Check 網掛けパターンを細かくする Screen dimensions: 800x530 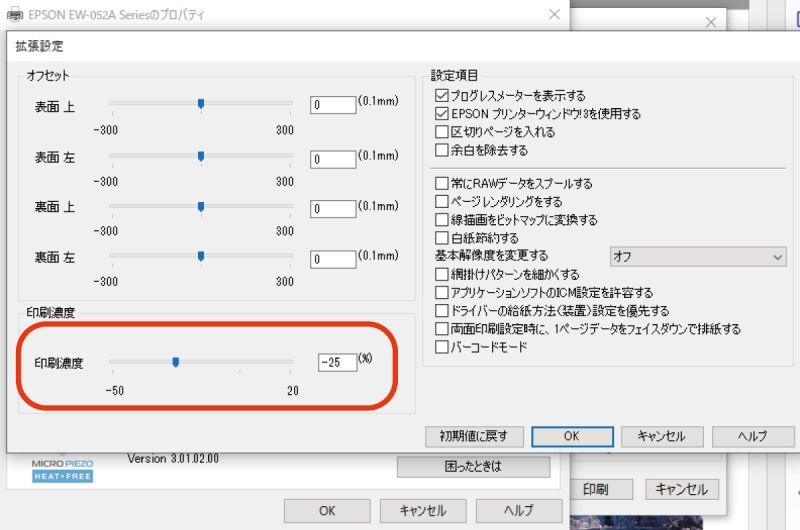pos(442,274)
